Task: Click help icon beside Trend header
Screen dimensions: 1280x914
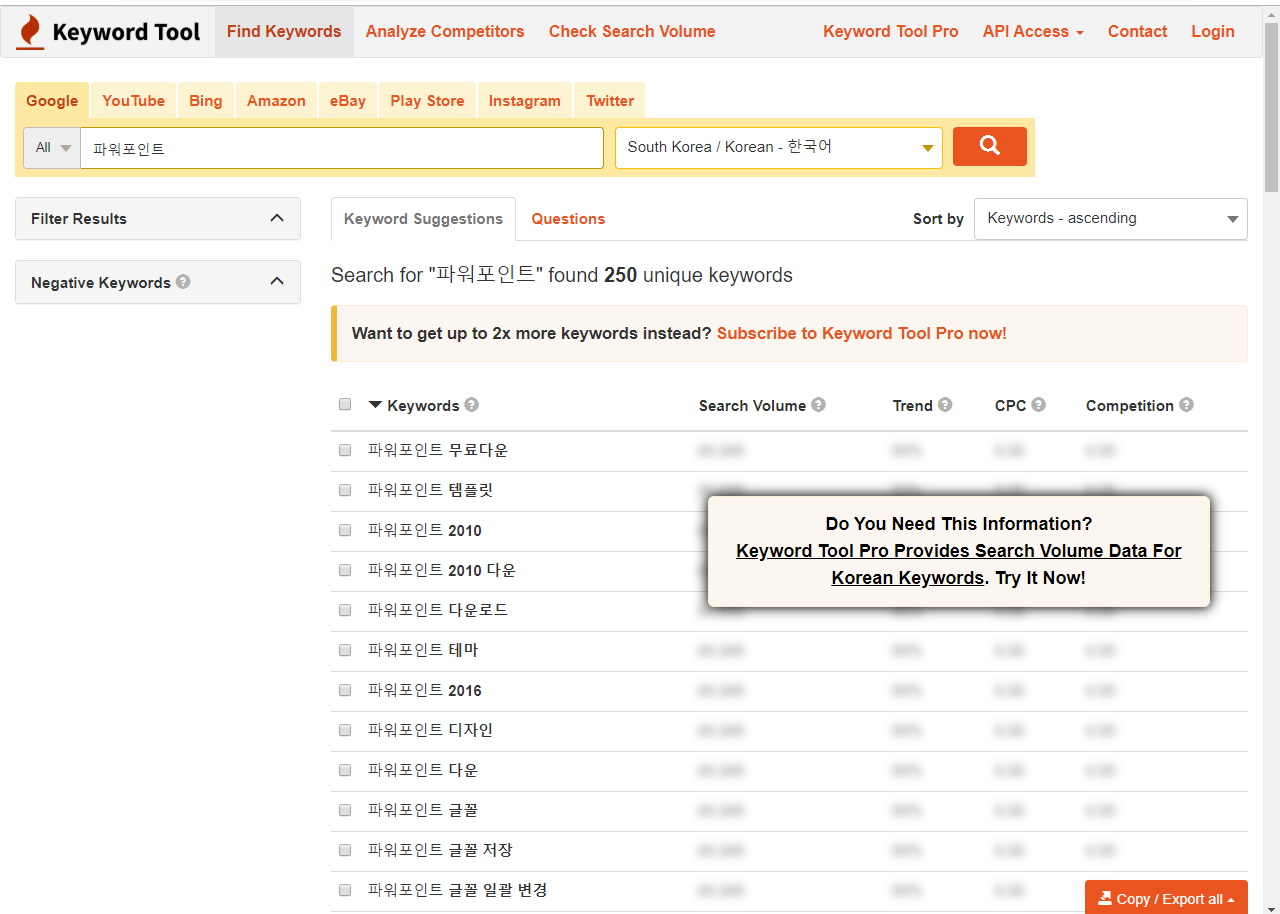Action: point(945,405)
